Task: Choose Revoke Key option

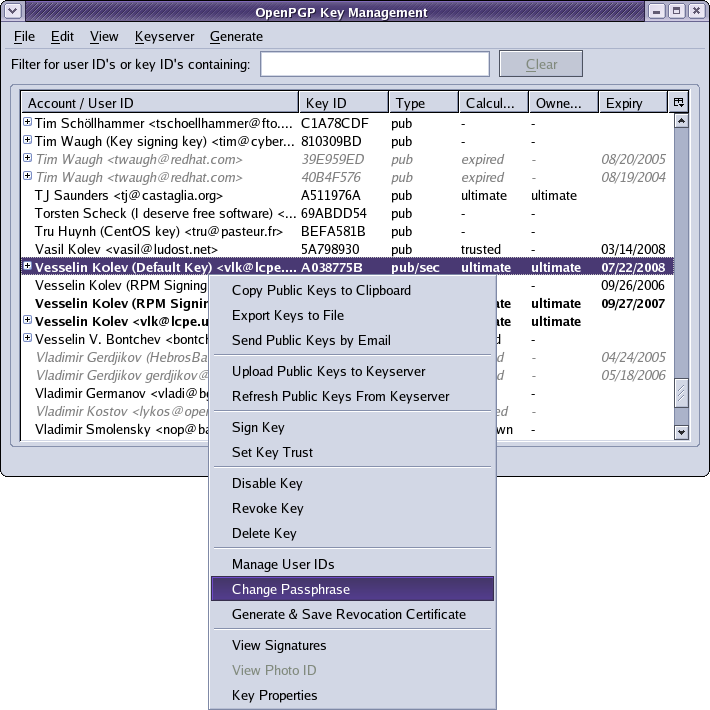Action: [352, 508]
